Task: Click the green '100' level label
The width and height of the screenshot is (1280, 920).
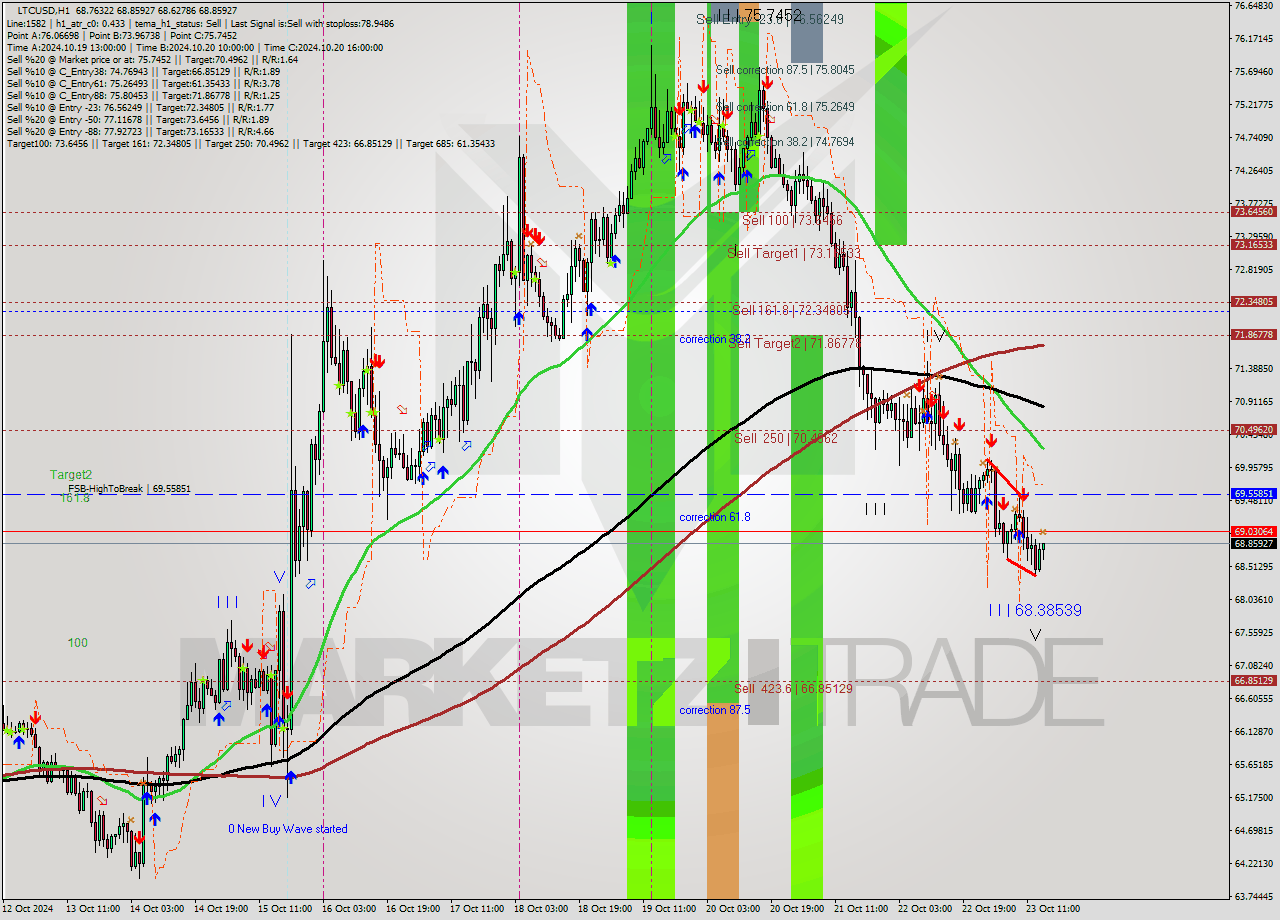Action: [78, 643]
